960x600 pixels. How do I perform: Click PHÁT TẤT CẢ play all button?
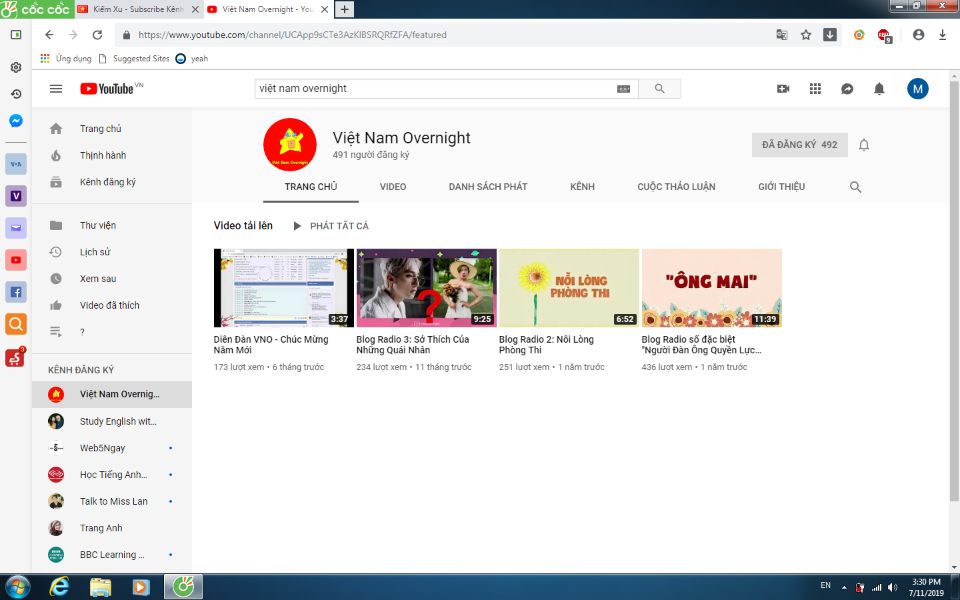click(x=331, y=226)
